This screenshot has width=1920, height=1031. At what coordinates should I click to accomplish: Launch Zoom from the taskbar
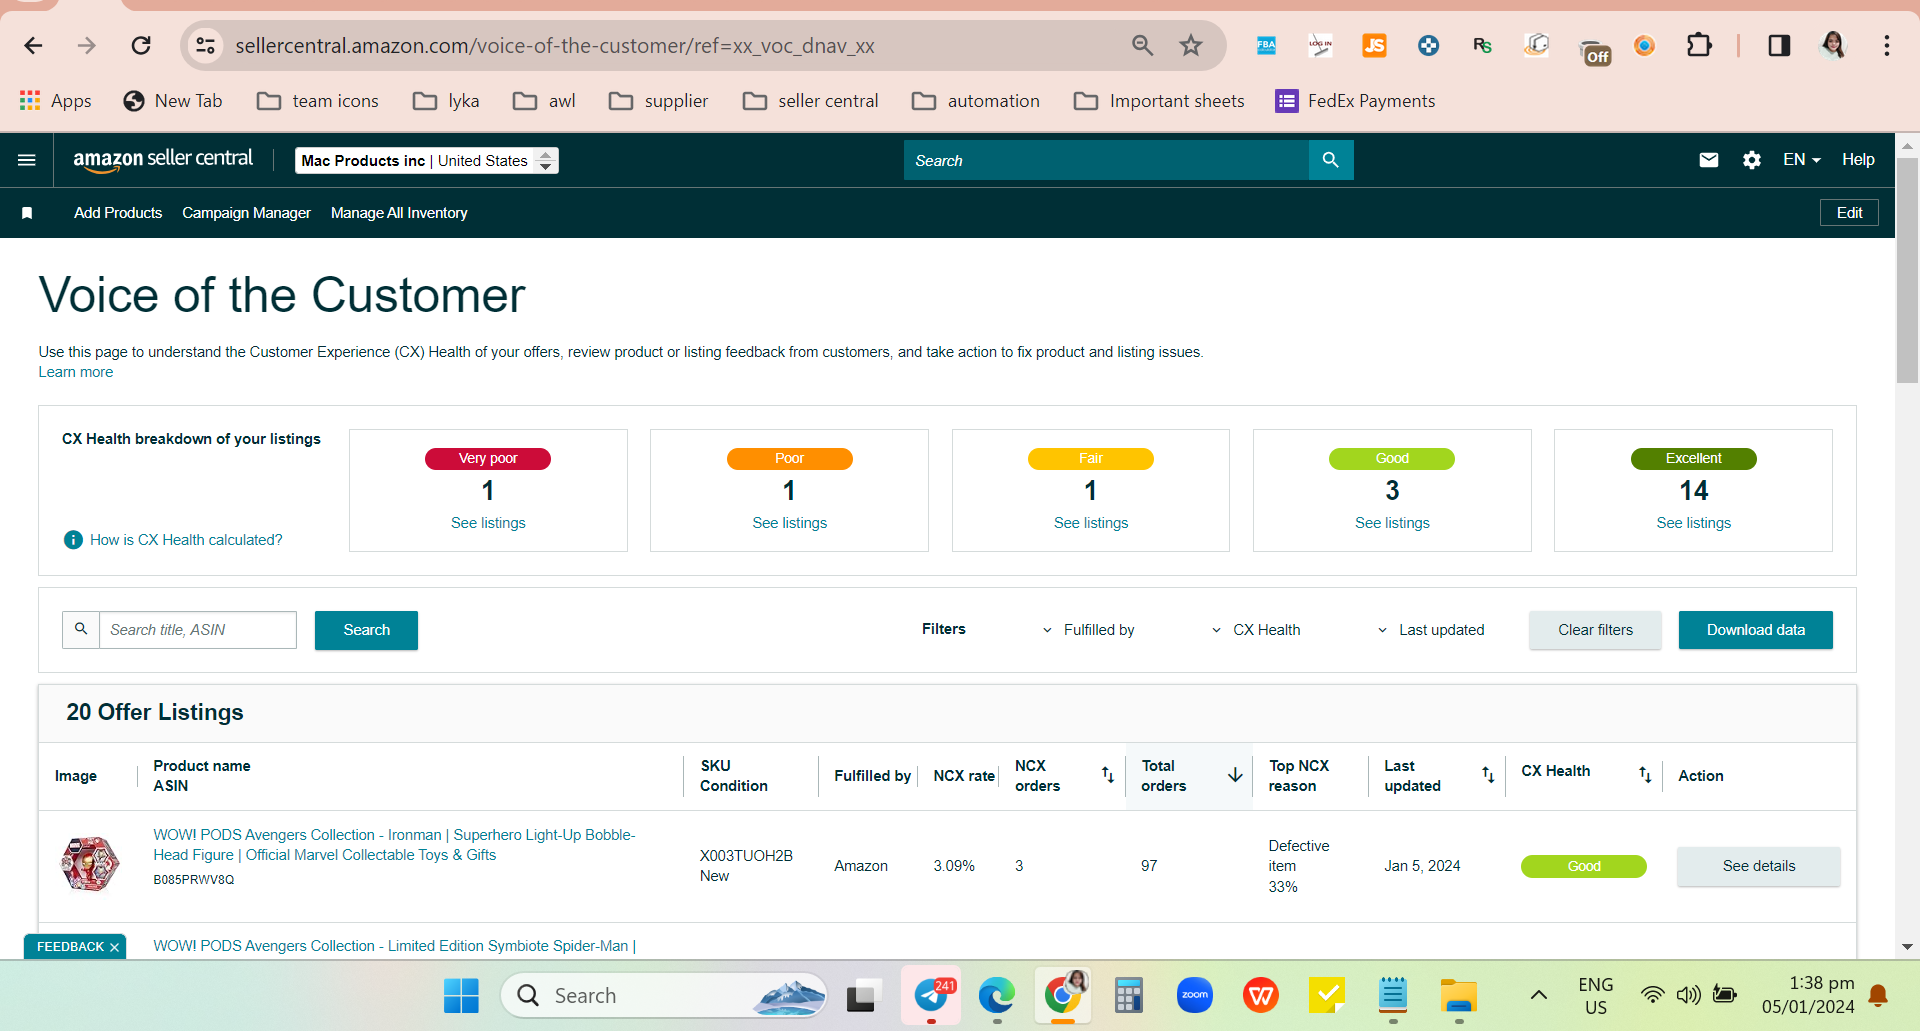[x=1195, y=995]
